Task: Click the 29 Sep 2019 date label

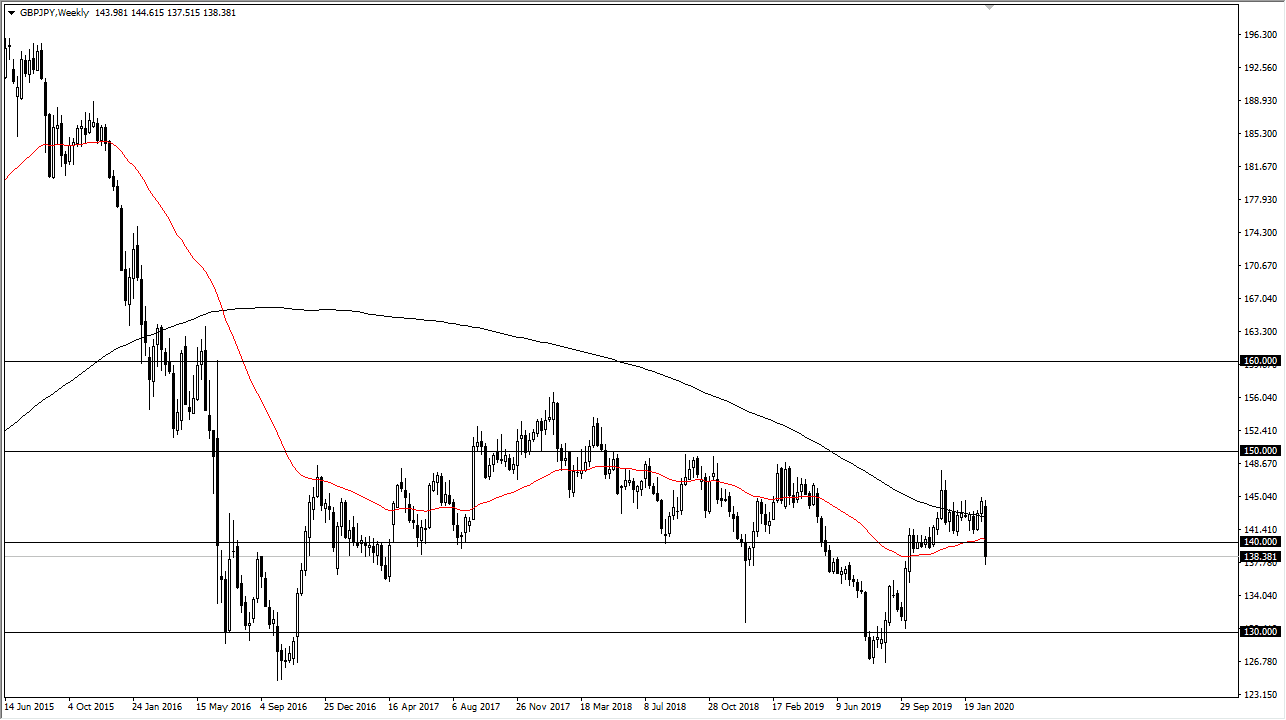Action: (926, 707)
